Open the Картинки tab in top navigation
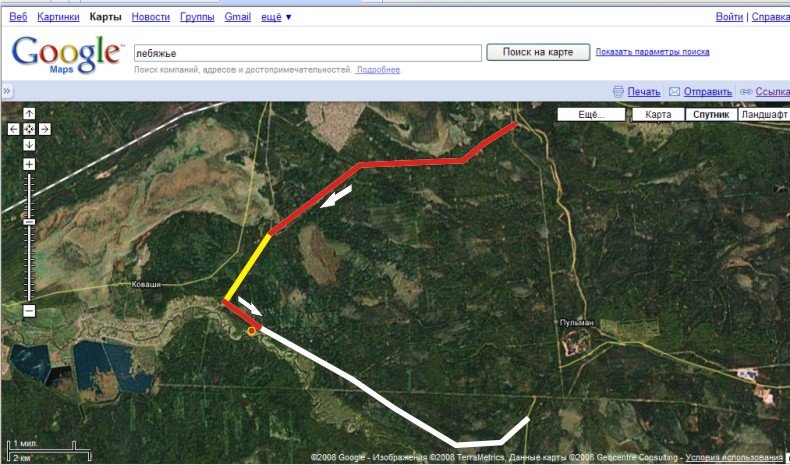 pyautogui.click(x=58, y=17)
